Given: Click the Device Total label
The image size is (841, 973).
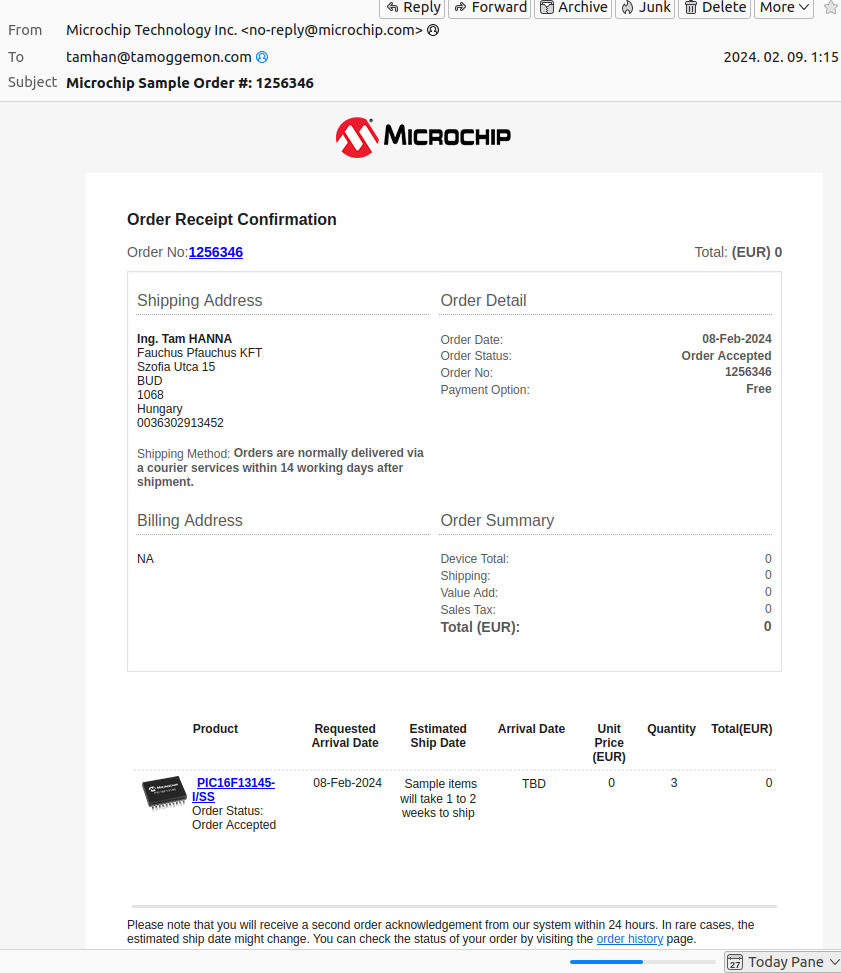Looking at the screenshot, I should pyautogui.click(x=475, y=559).
